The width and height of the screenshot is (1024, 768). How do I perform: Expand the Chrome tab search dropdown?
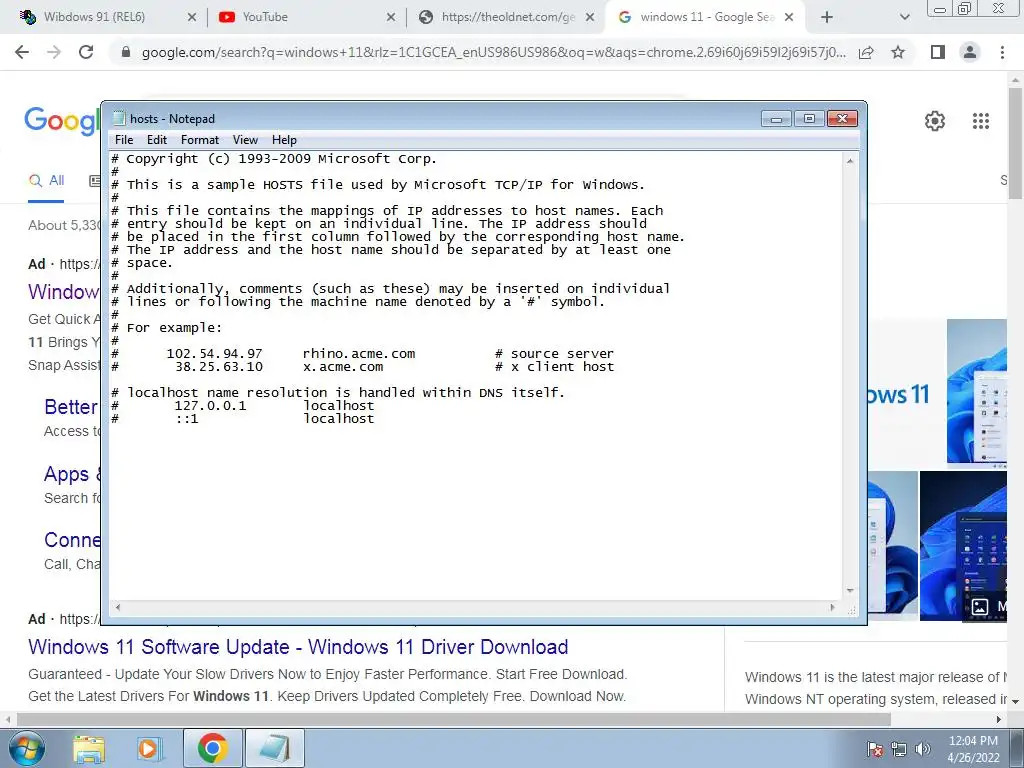pos(904,17)
